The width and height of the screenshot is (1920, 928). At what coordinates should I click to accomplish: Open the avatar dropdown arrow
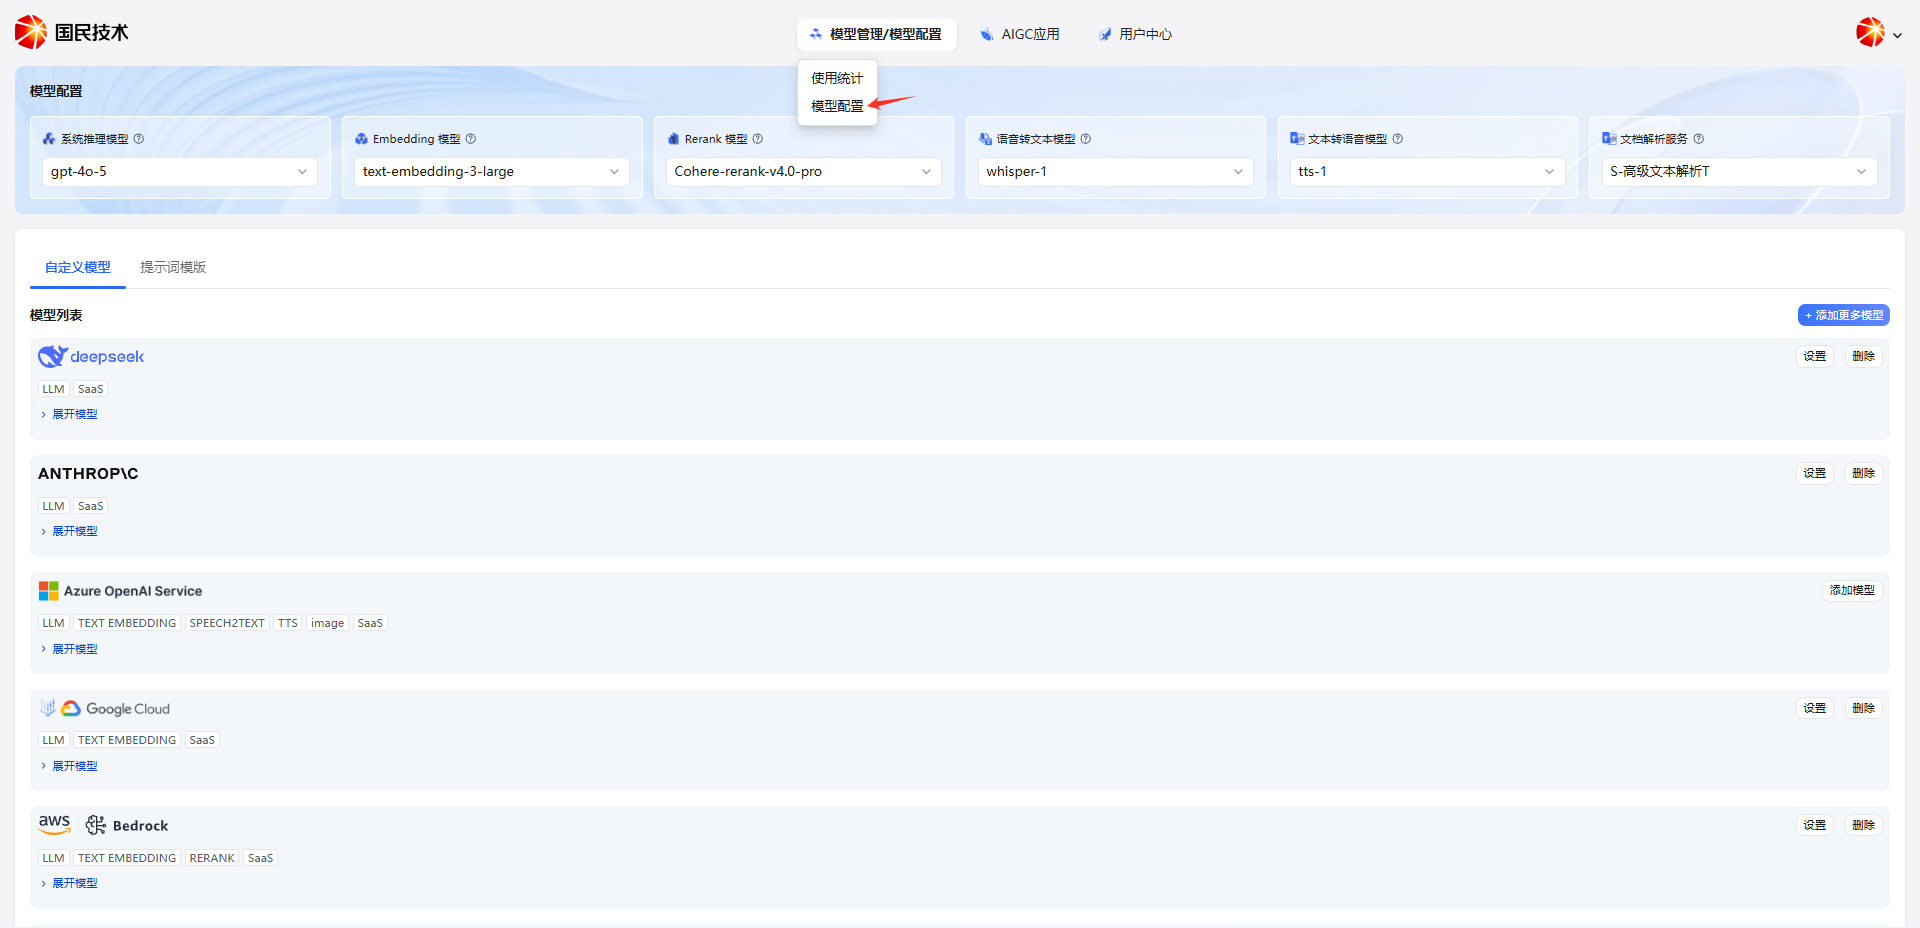click(1897, 35)
